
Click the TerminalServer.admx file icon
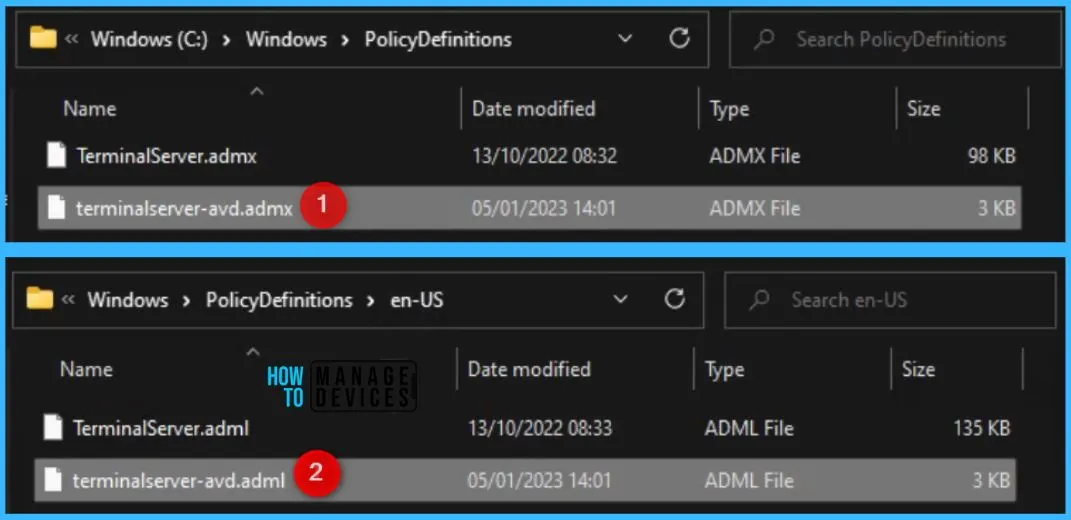click(57, 156)
